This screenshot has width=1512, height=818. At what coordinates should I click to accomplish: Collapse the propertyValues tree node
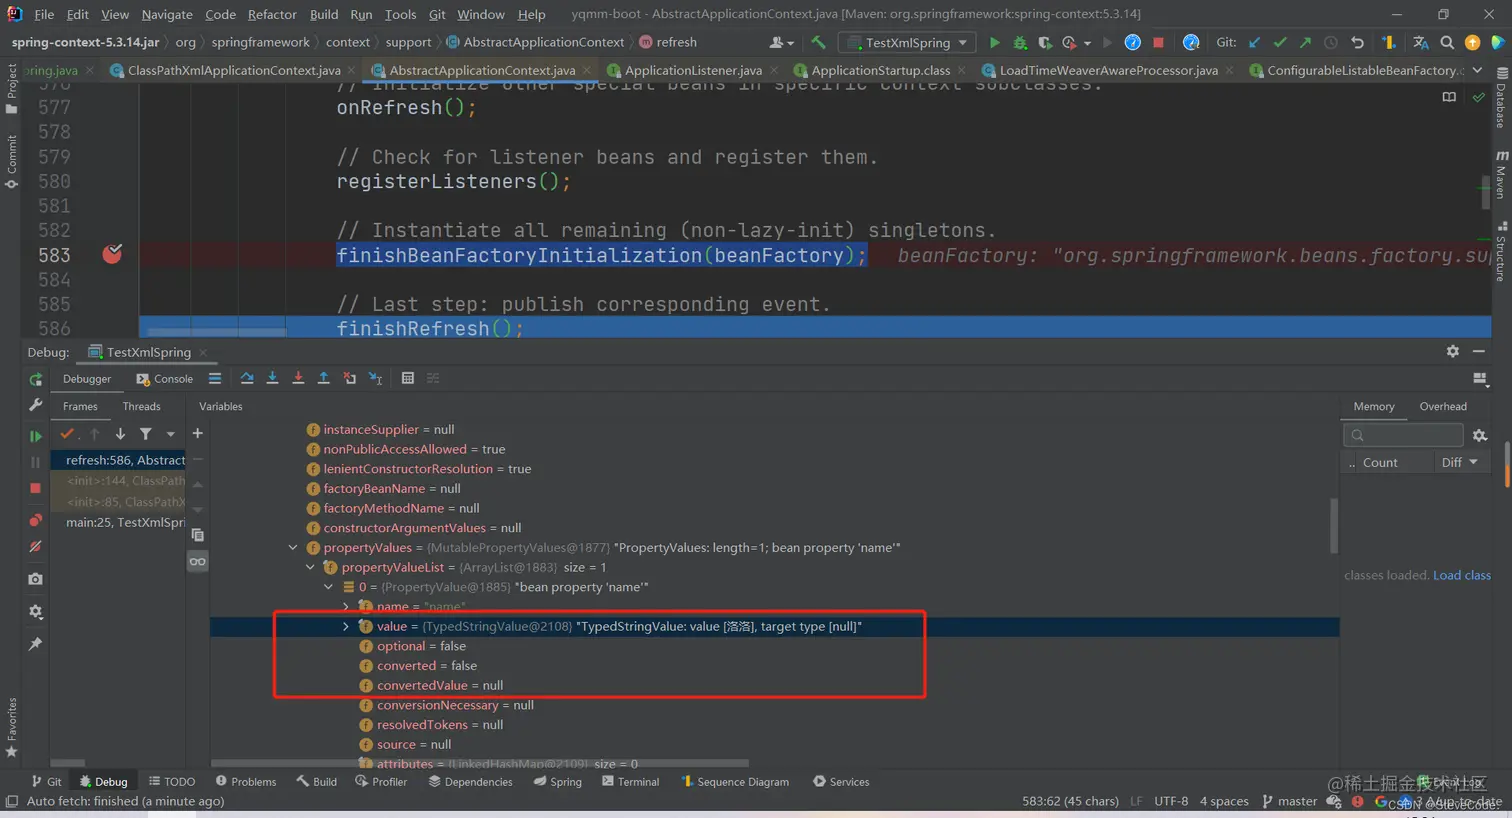coord(293,548)
